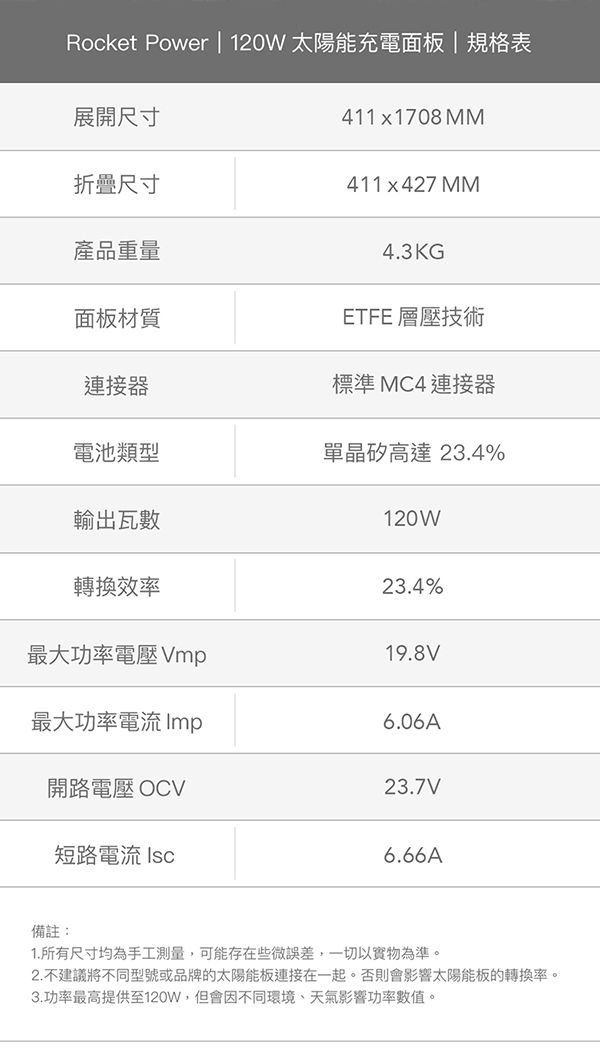Click the 4.3KG weight value
600x1056 pixels.
click(413, 252)
